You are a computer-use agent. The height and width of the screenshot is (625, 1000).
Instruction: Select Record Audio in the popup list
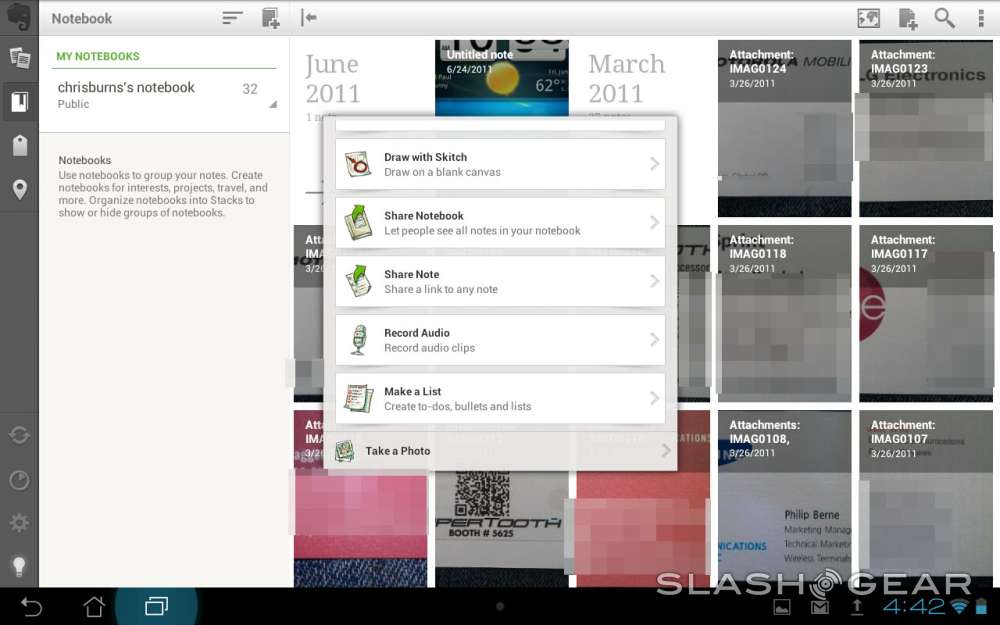click(x=500, y=340)
